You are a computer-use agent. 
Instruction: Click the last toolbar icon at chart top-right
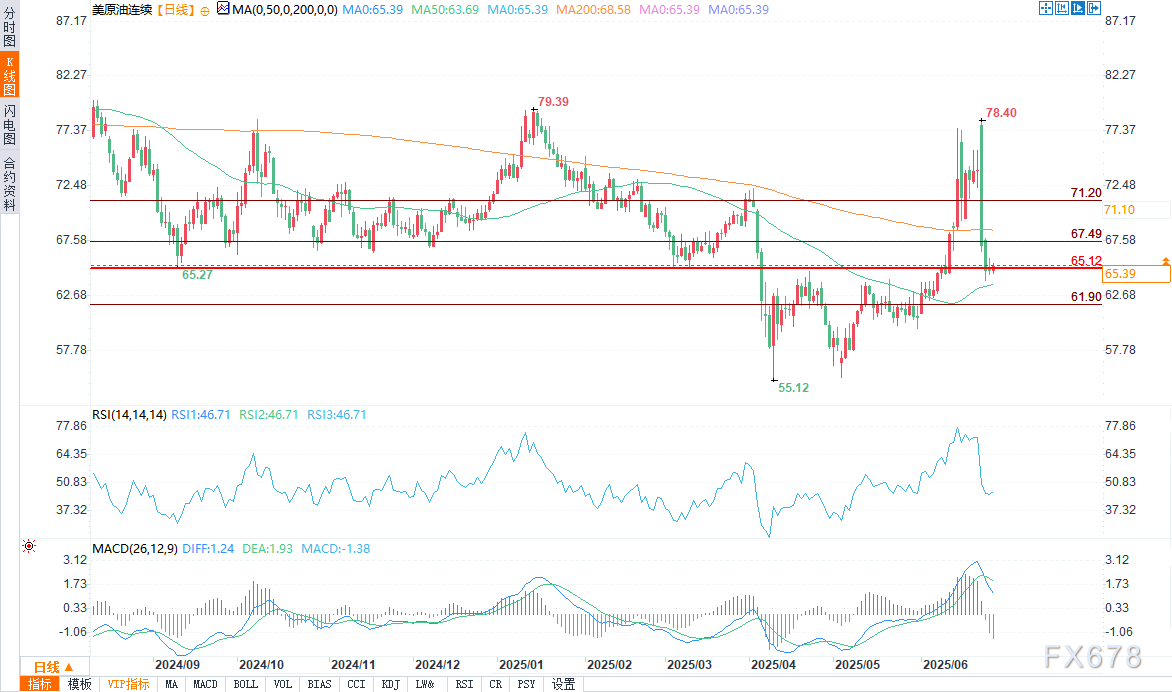click(x=1094, y=8)
